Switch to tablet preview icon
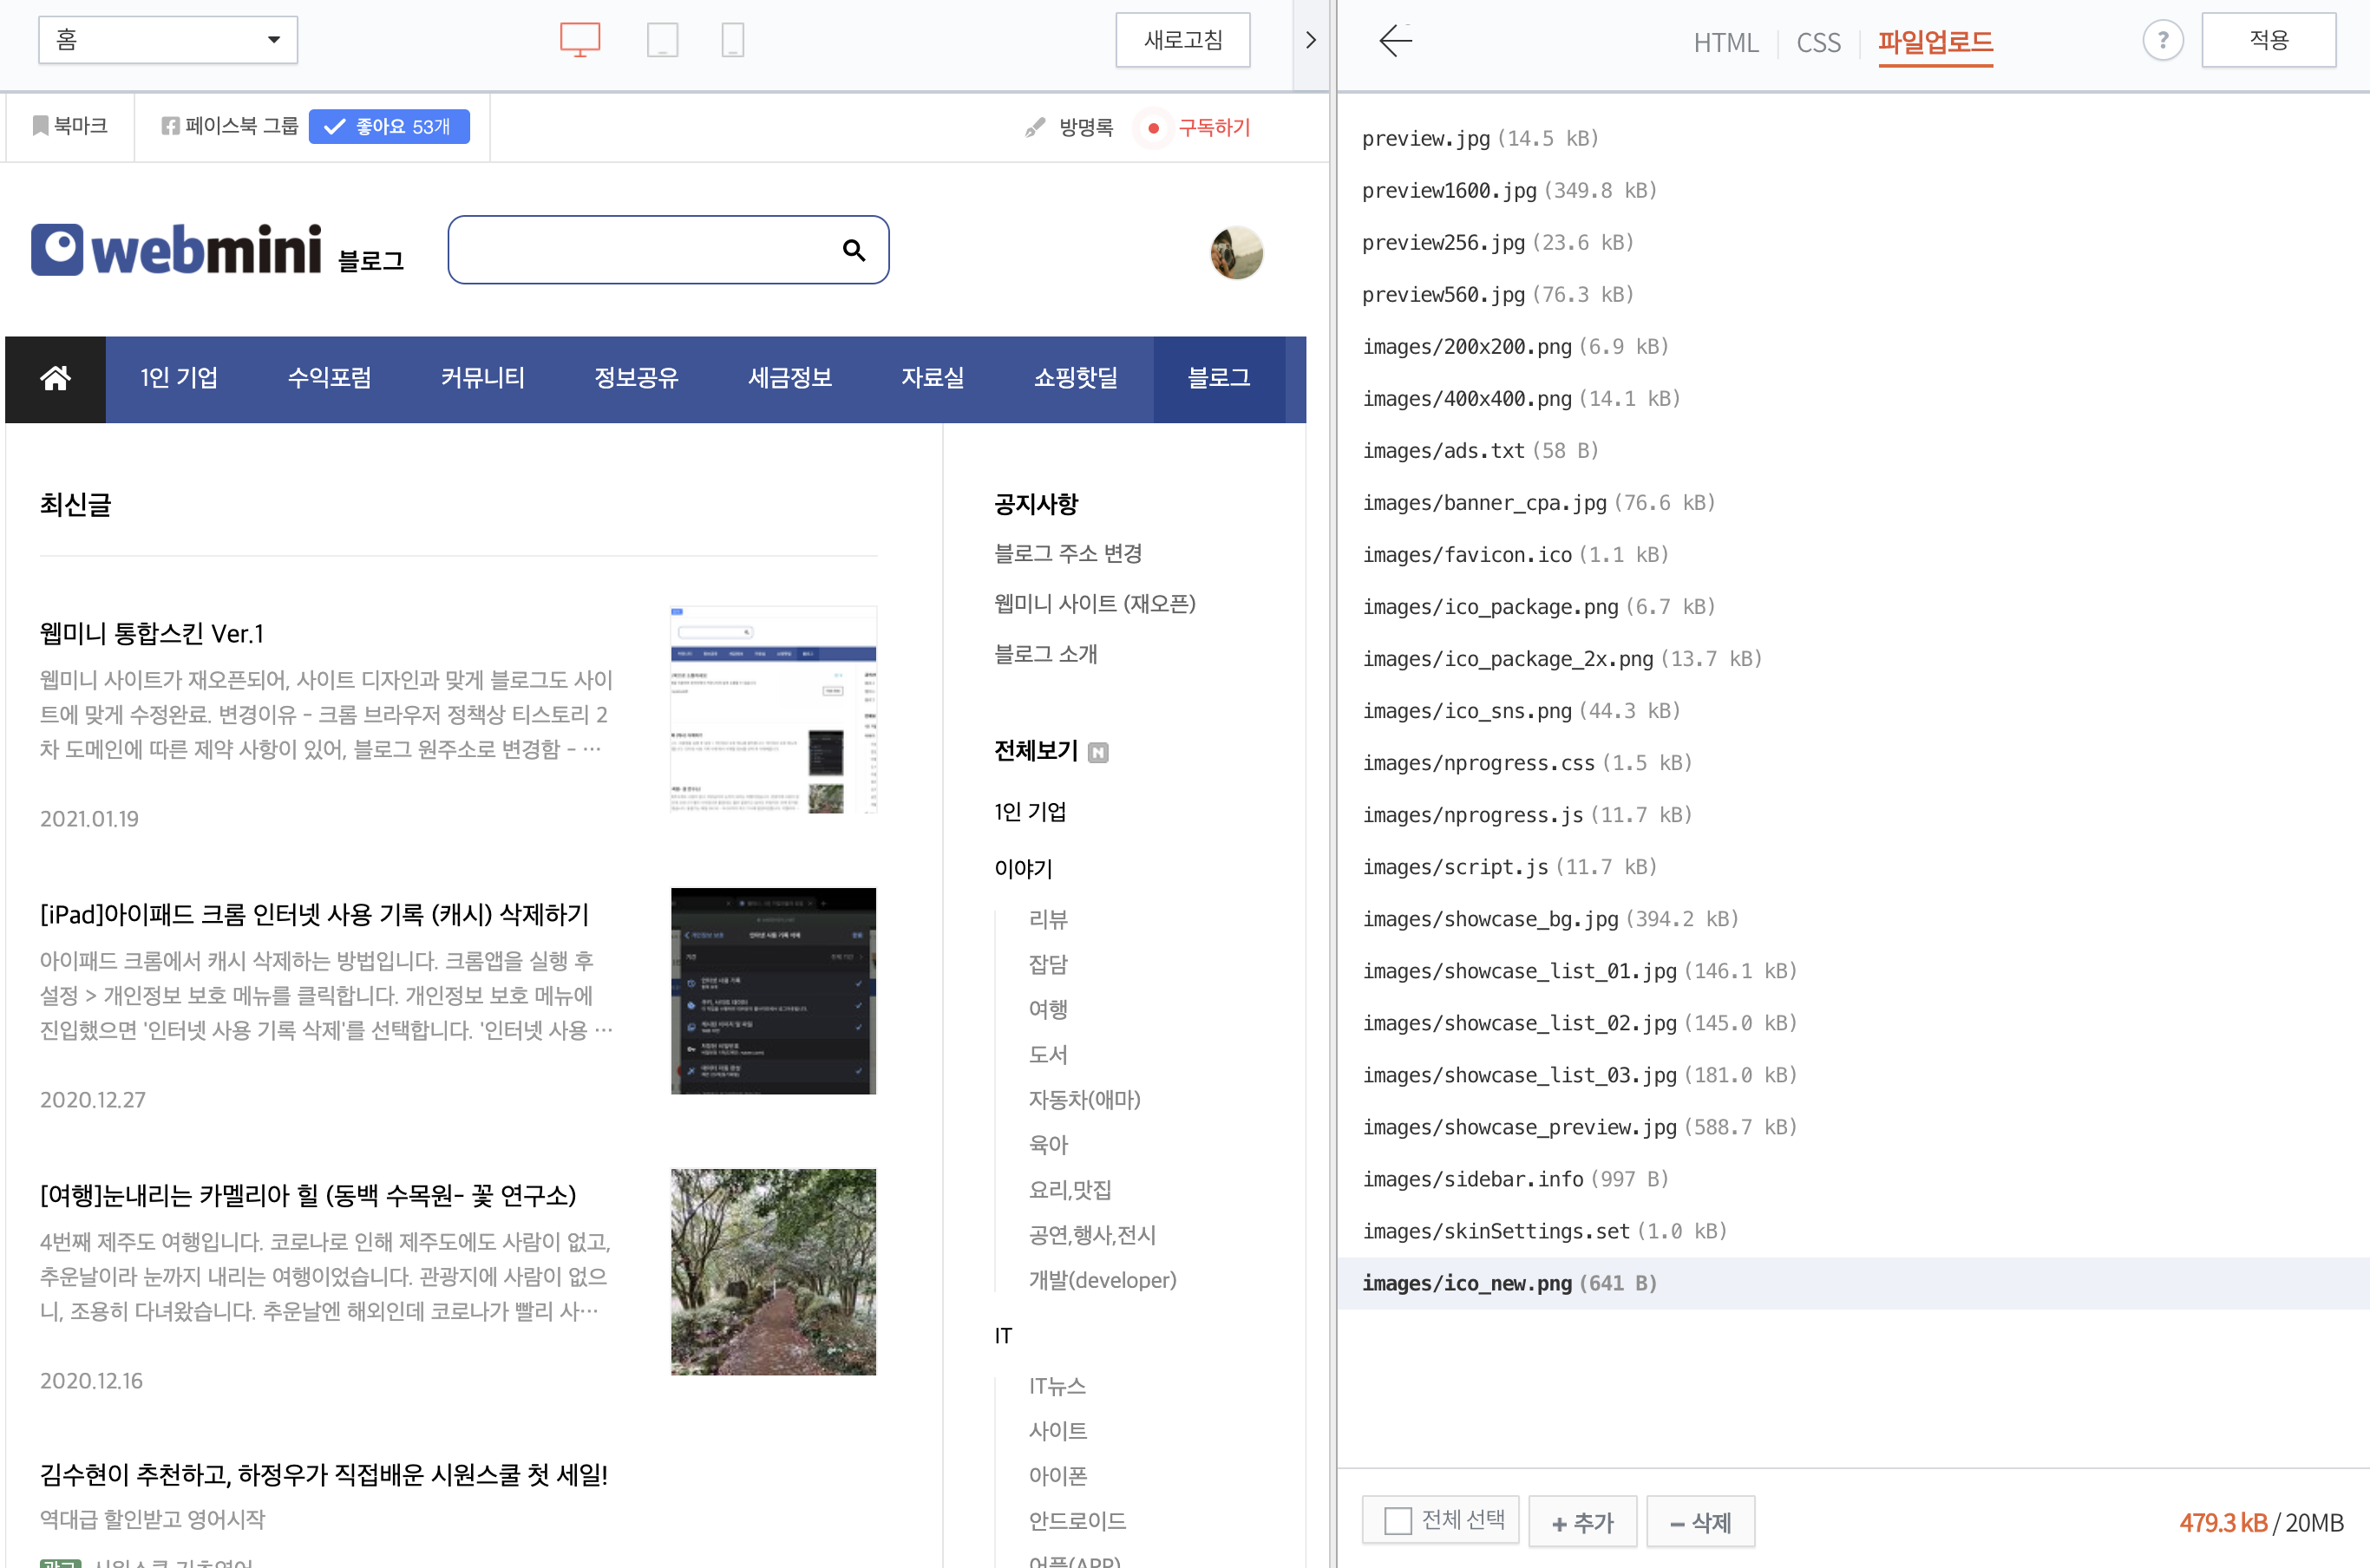Screen dimensions: 2370x1568 coord(662,40)
